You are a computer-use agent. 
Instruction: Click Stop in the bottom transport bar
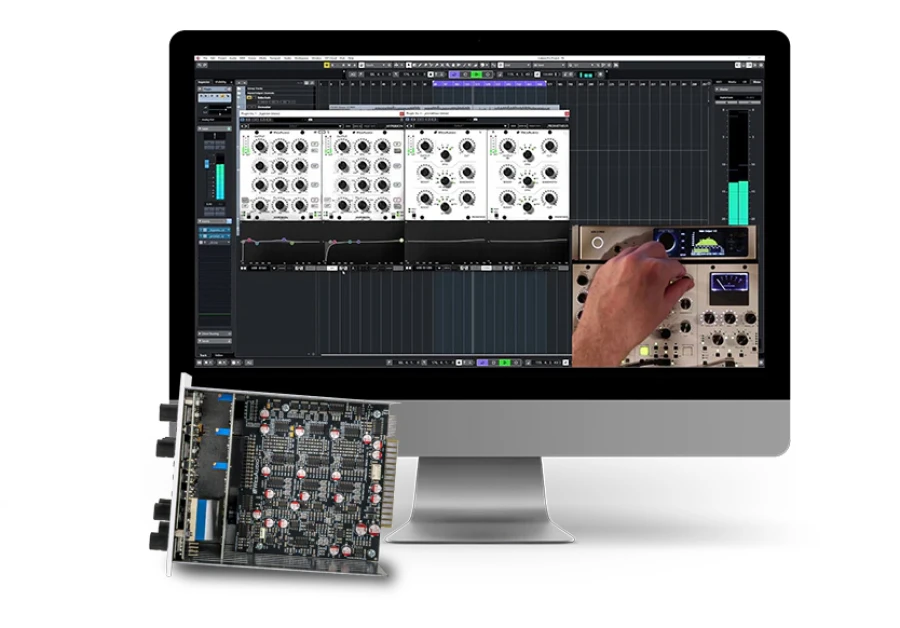click(493, 362)
